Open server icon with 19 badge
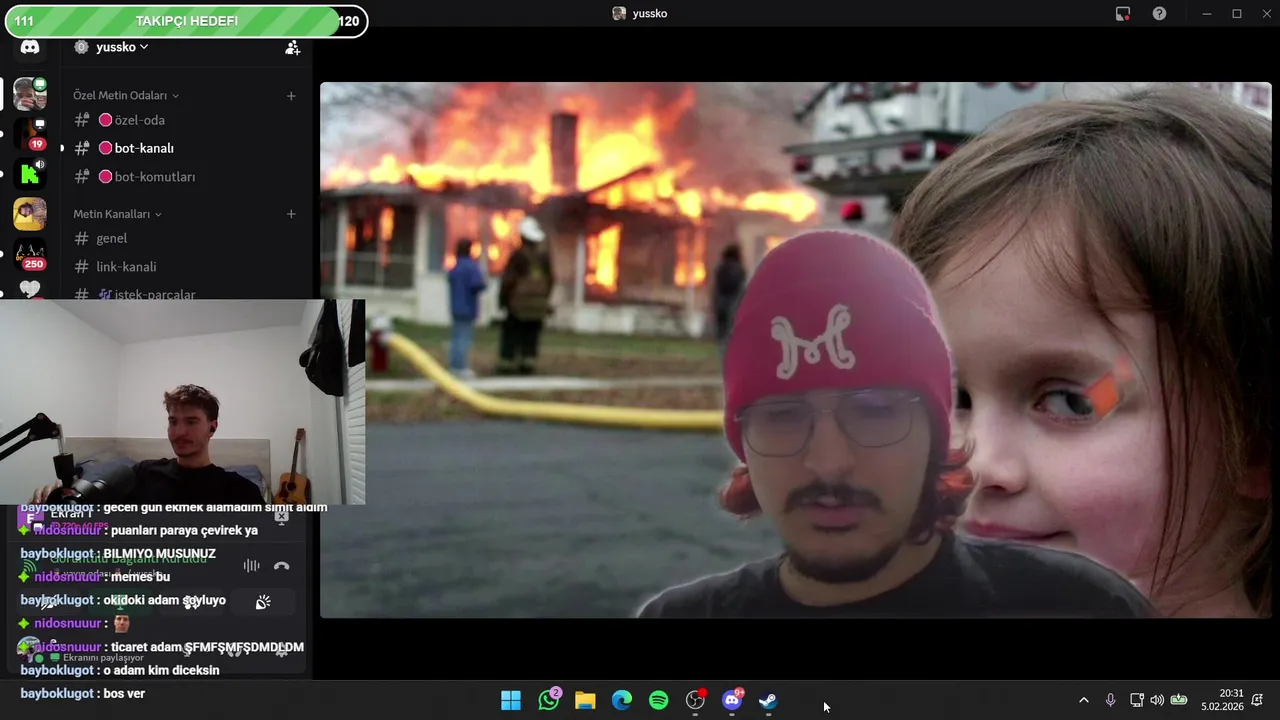The width and height of the screenshot is (1280, 720). click(30, 134)
